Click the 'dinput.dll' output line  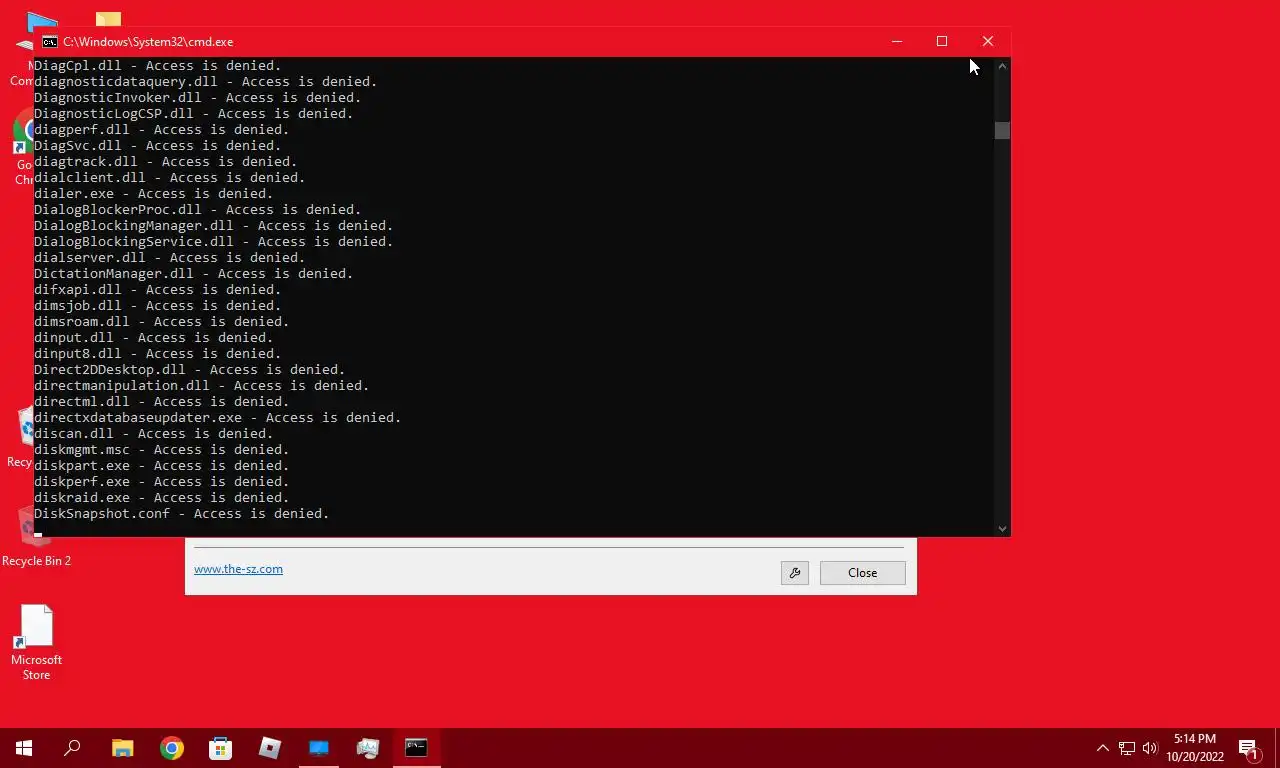154,338
